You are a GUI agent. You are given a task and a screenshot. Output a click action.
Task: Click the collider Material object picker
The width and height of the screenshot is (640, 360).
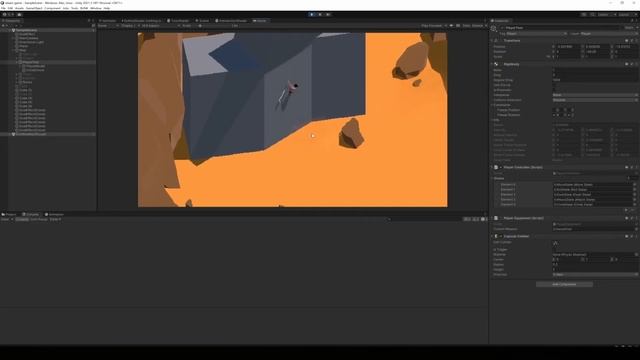636,254
